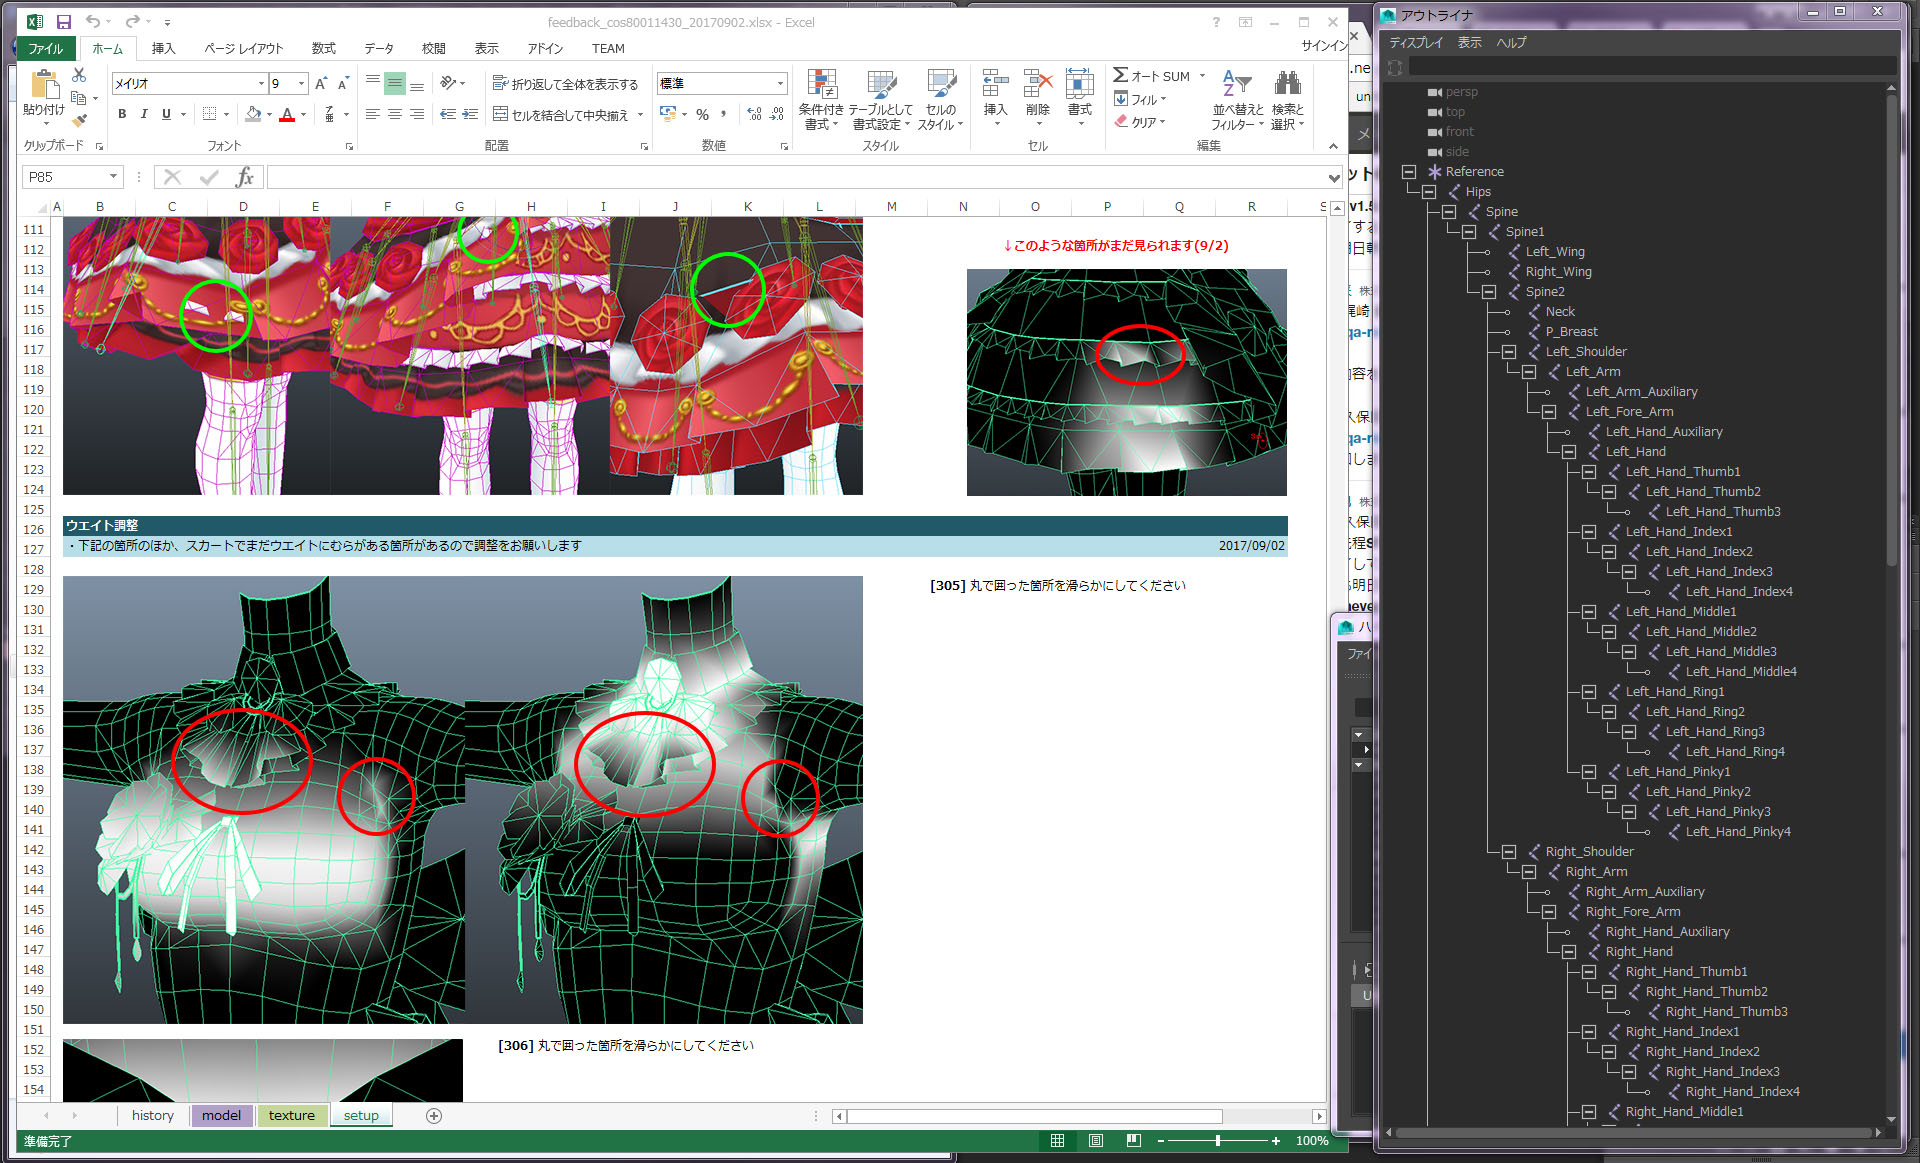The width and height of the screenshot is (1920, 1163).
Task: Click the Page Break Preview status bar icon
Action: tap(1133, 1140)
